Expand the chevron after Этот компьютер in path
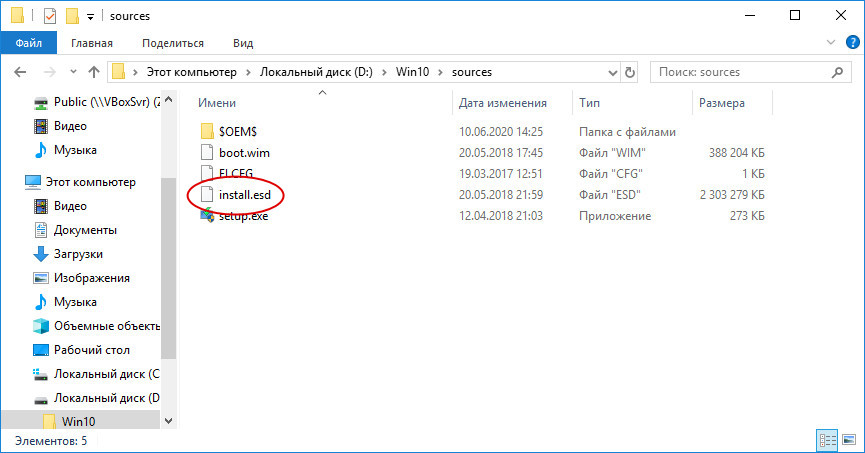Viewport: 865px width, 453px height. click(249, 72)
